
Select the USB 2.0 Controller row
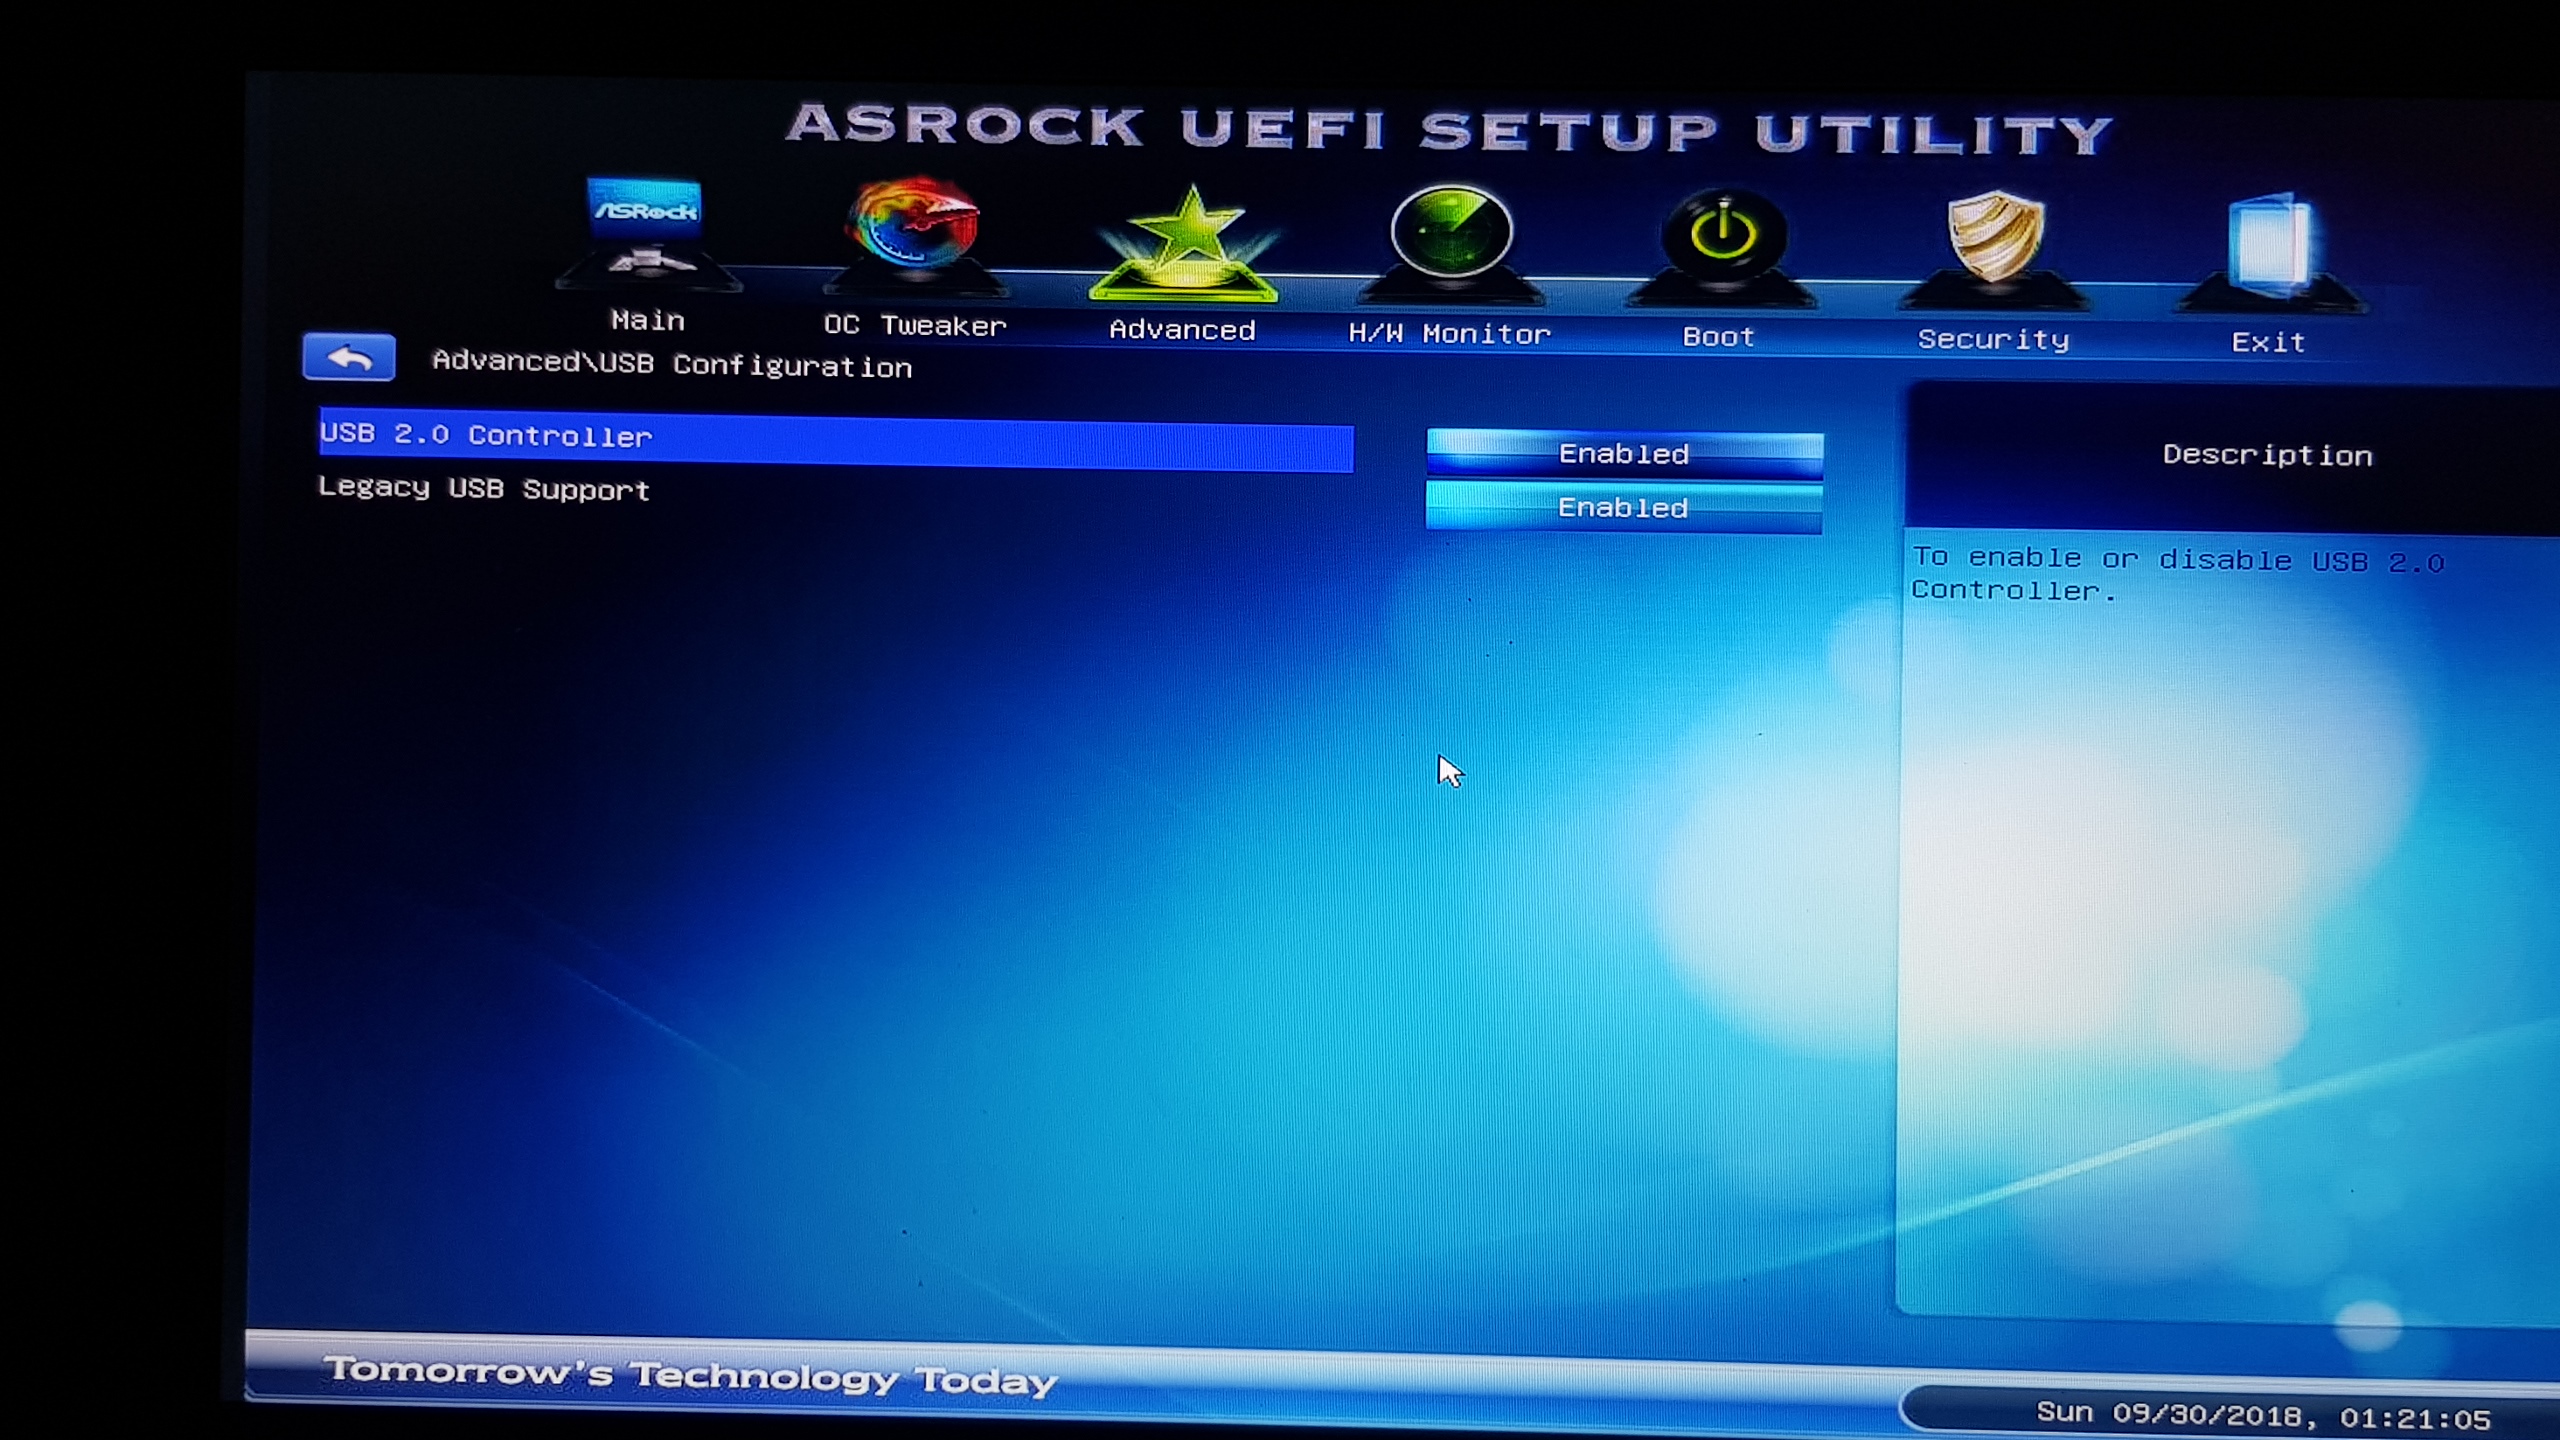836,441
